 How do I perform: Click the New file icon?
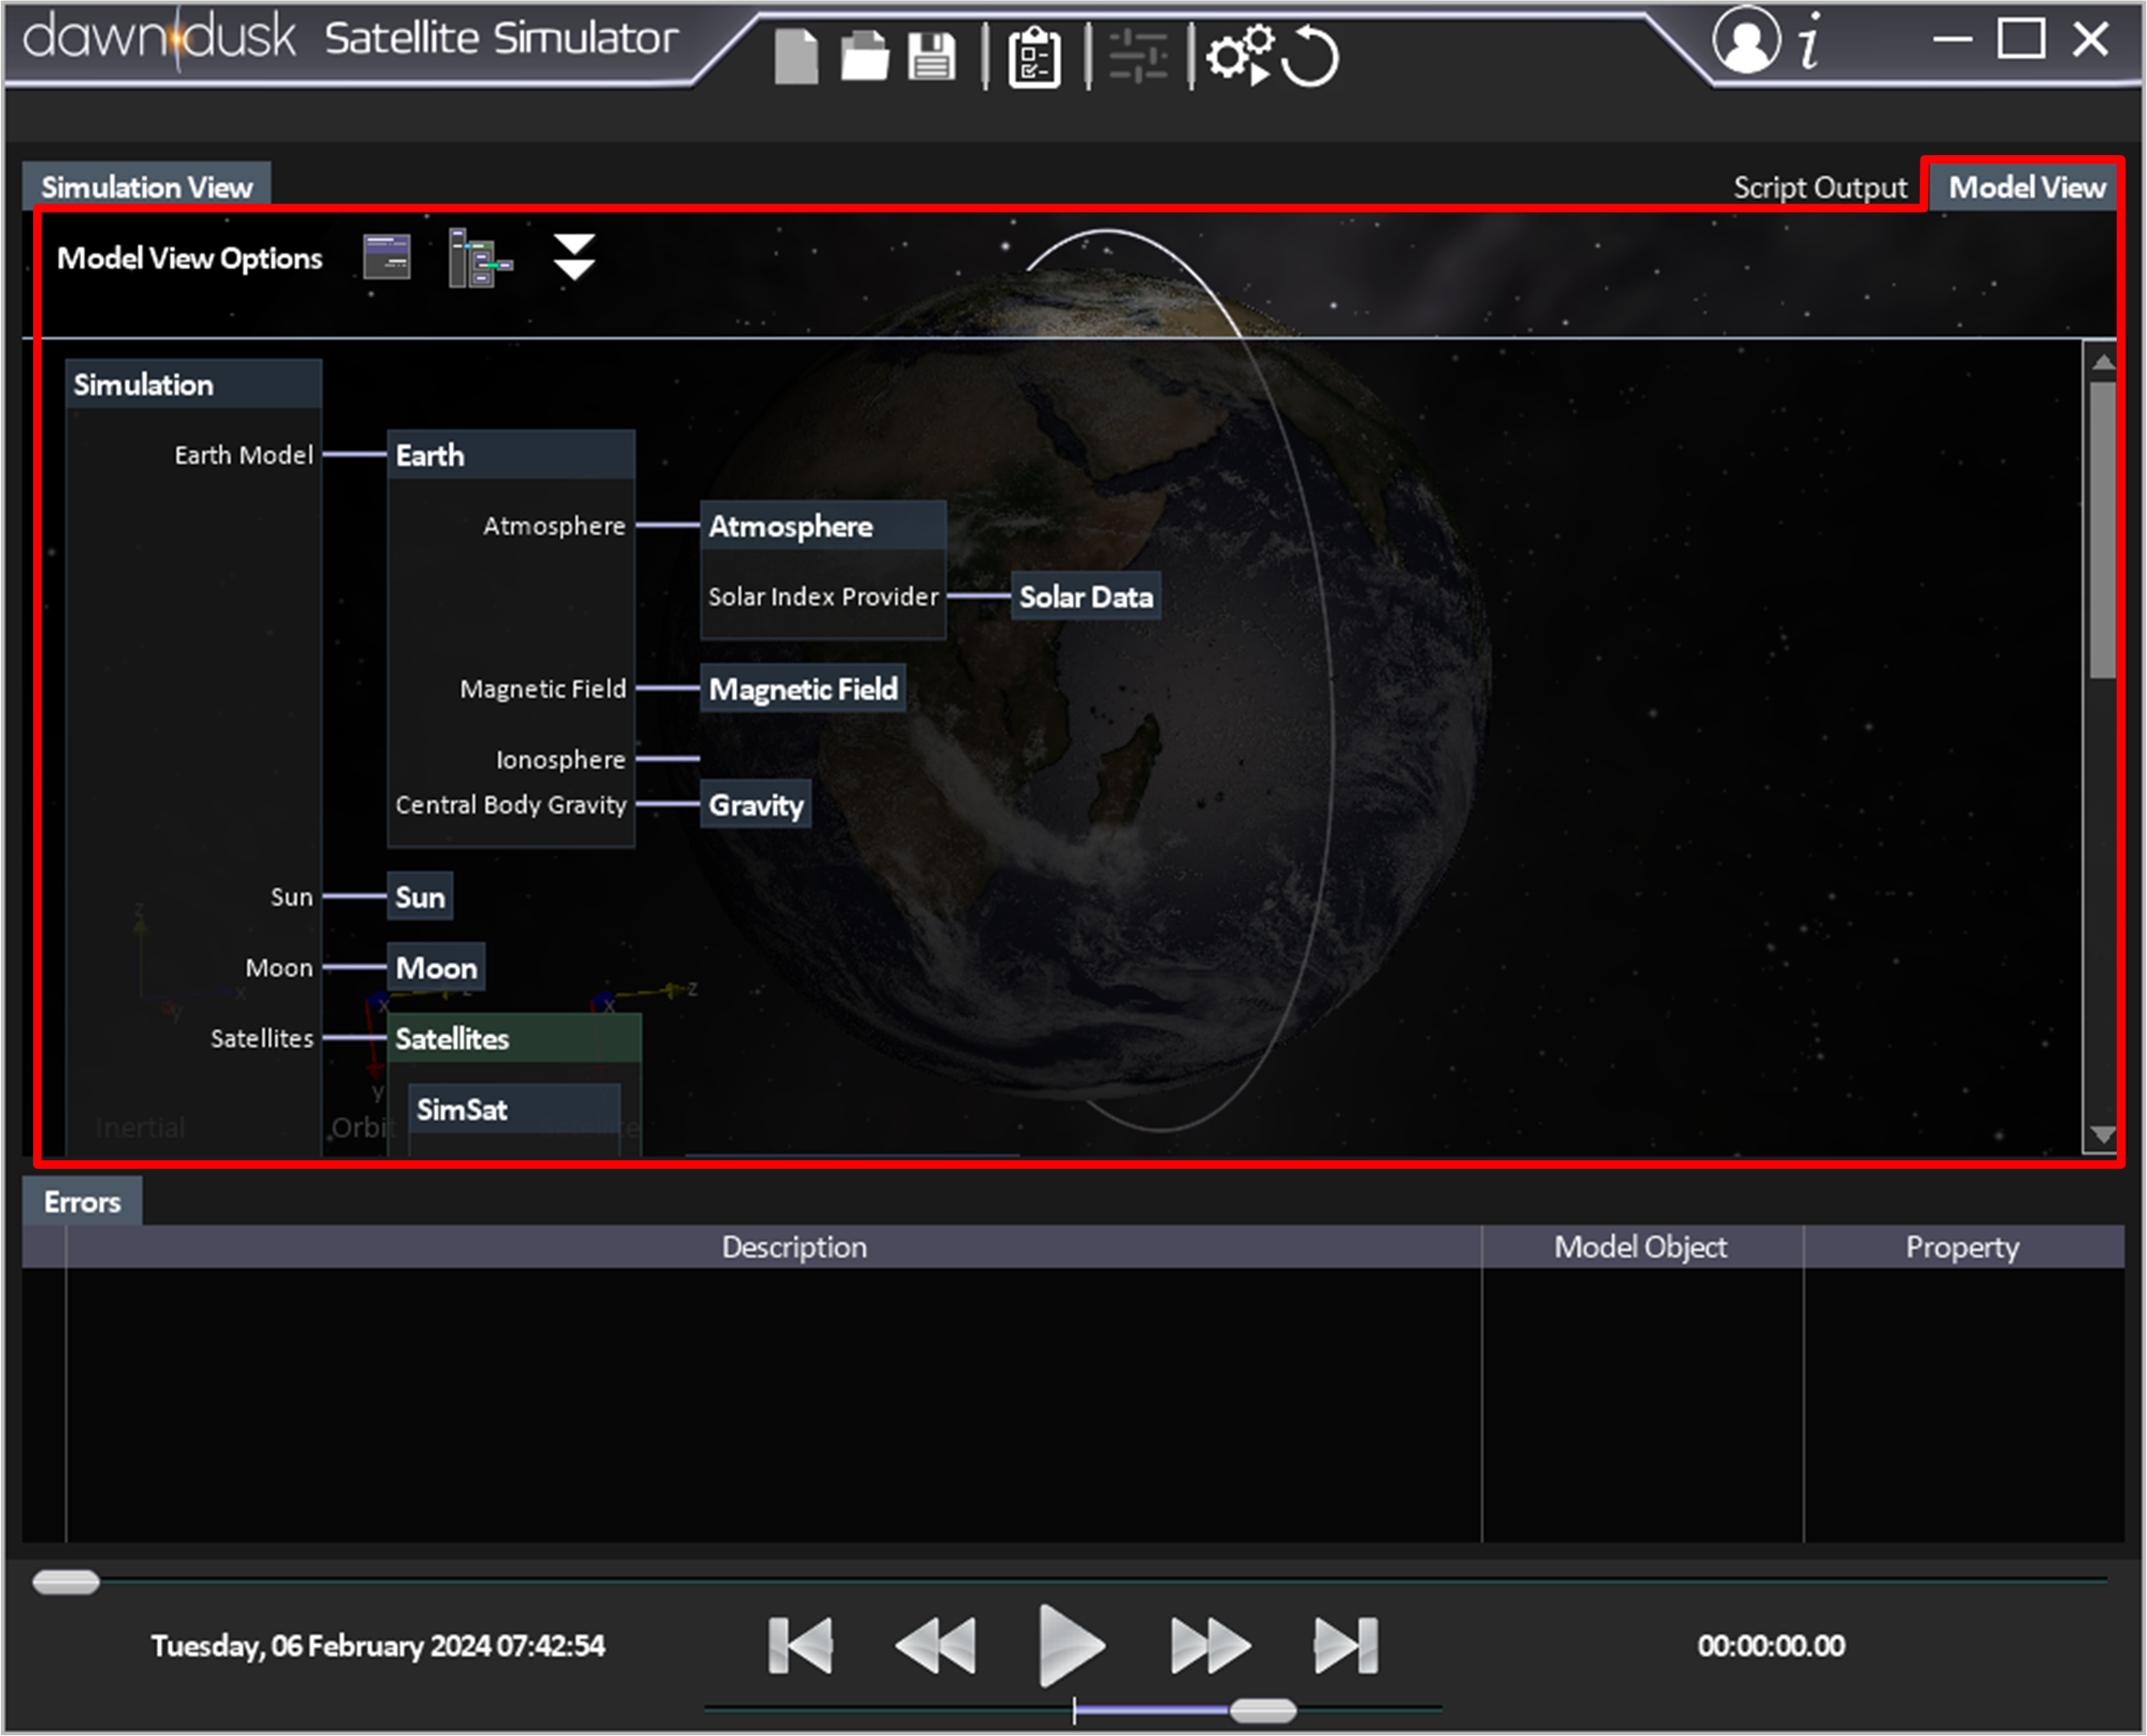tap(796, 56)
